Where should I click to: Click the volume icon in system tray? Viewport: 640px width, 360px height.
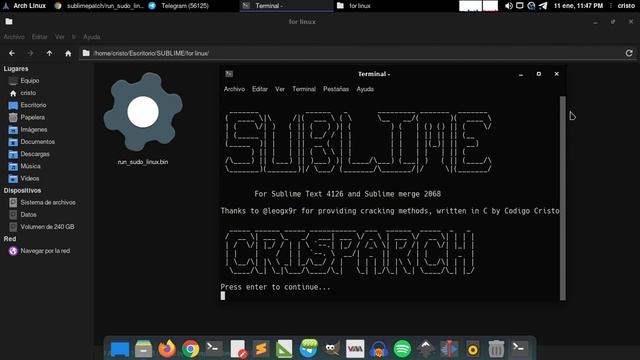tap(508, 6)
